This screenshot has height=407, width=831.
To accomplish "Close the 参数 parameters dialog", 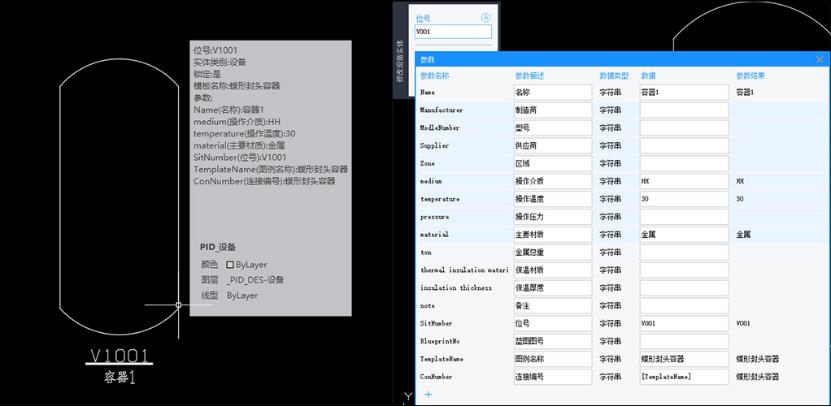I will pos(819,59).
